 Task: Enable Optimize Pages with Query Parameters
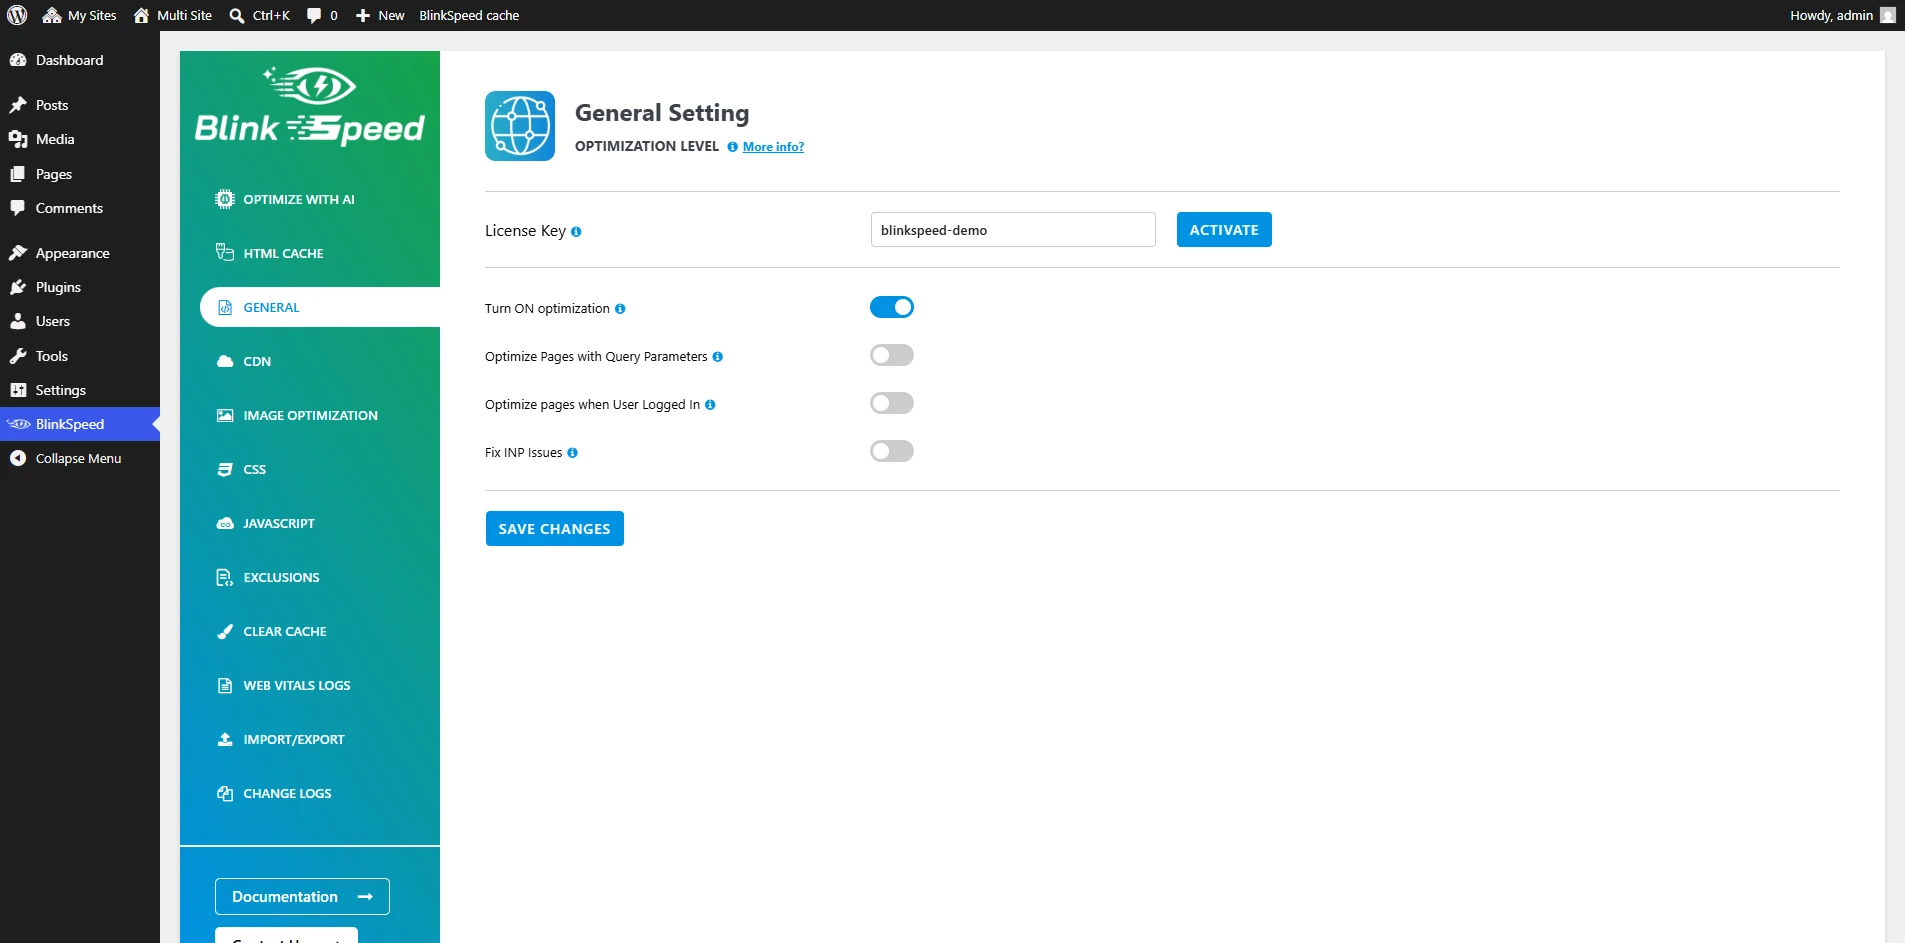coord(892,355)
